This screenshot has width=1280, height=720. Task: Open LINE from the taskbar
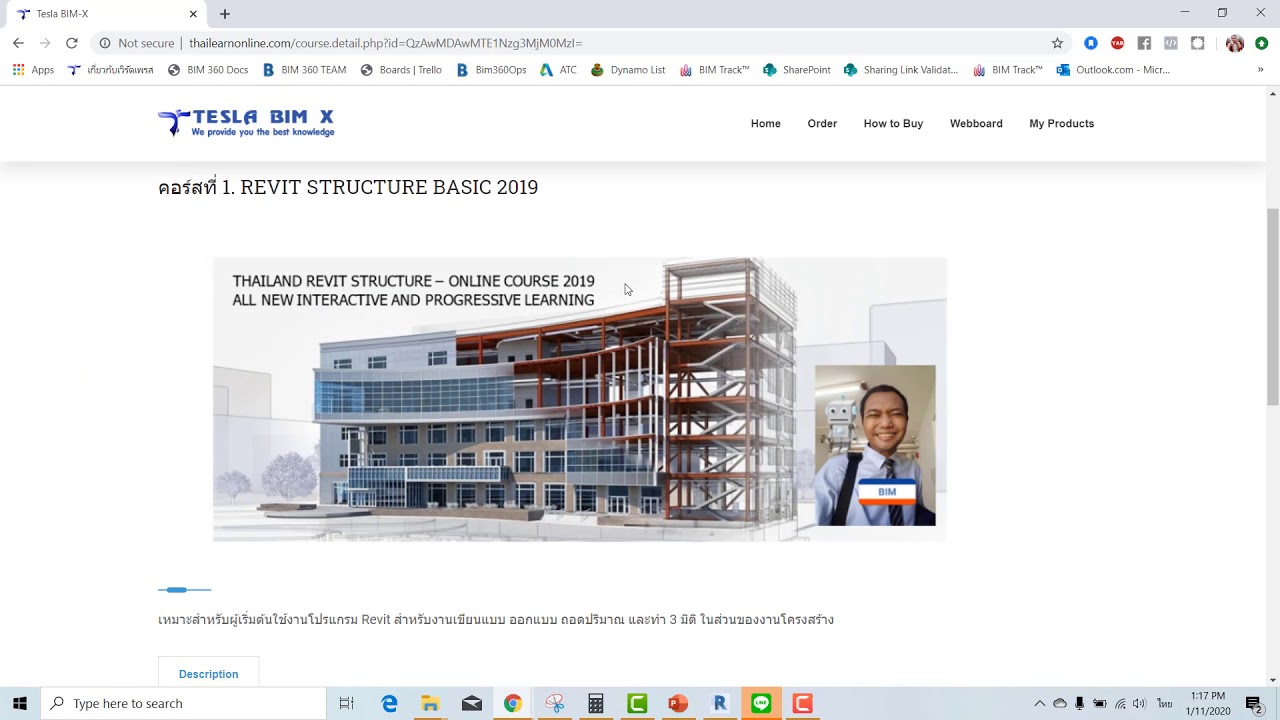[761, 704]
